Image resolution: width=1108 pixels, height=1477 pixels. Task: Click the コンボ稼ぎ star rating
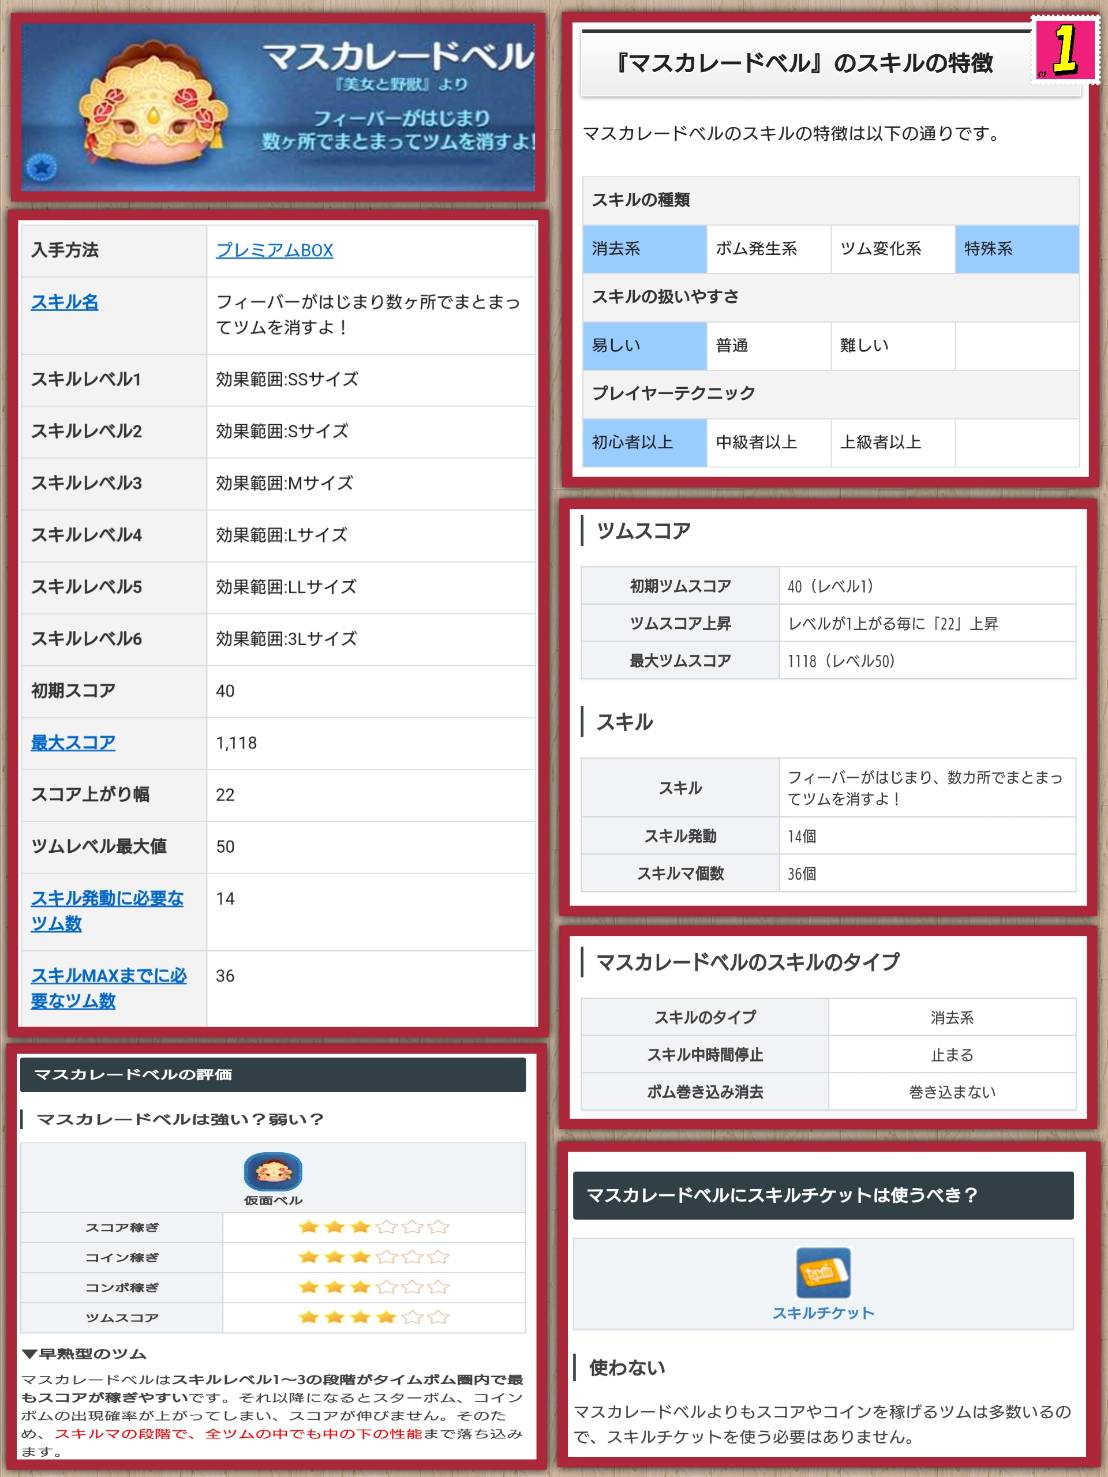[374, 1287]
